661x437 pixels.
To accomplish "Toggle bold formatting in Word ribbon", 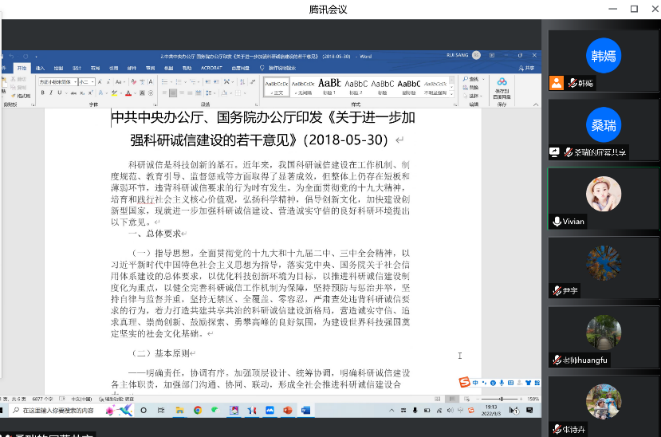I will coord(43,91).
